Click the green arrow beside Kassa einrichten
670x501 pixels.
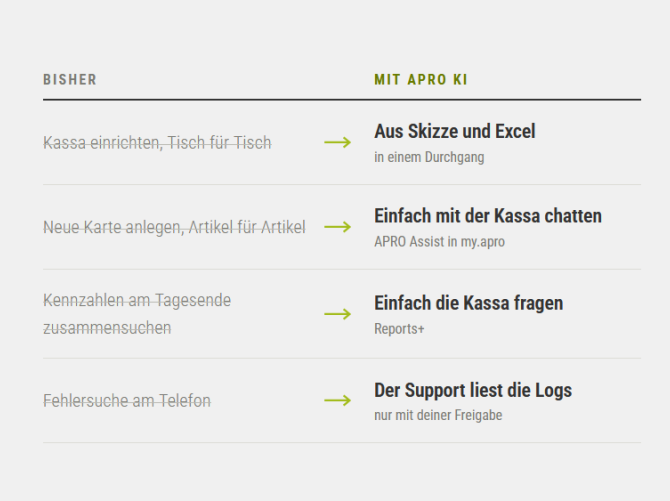click(x=338, y=142)
